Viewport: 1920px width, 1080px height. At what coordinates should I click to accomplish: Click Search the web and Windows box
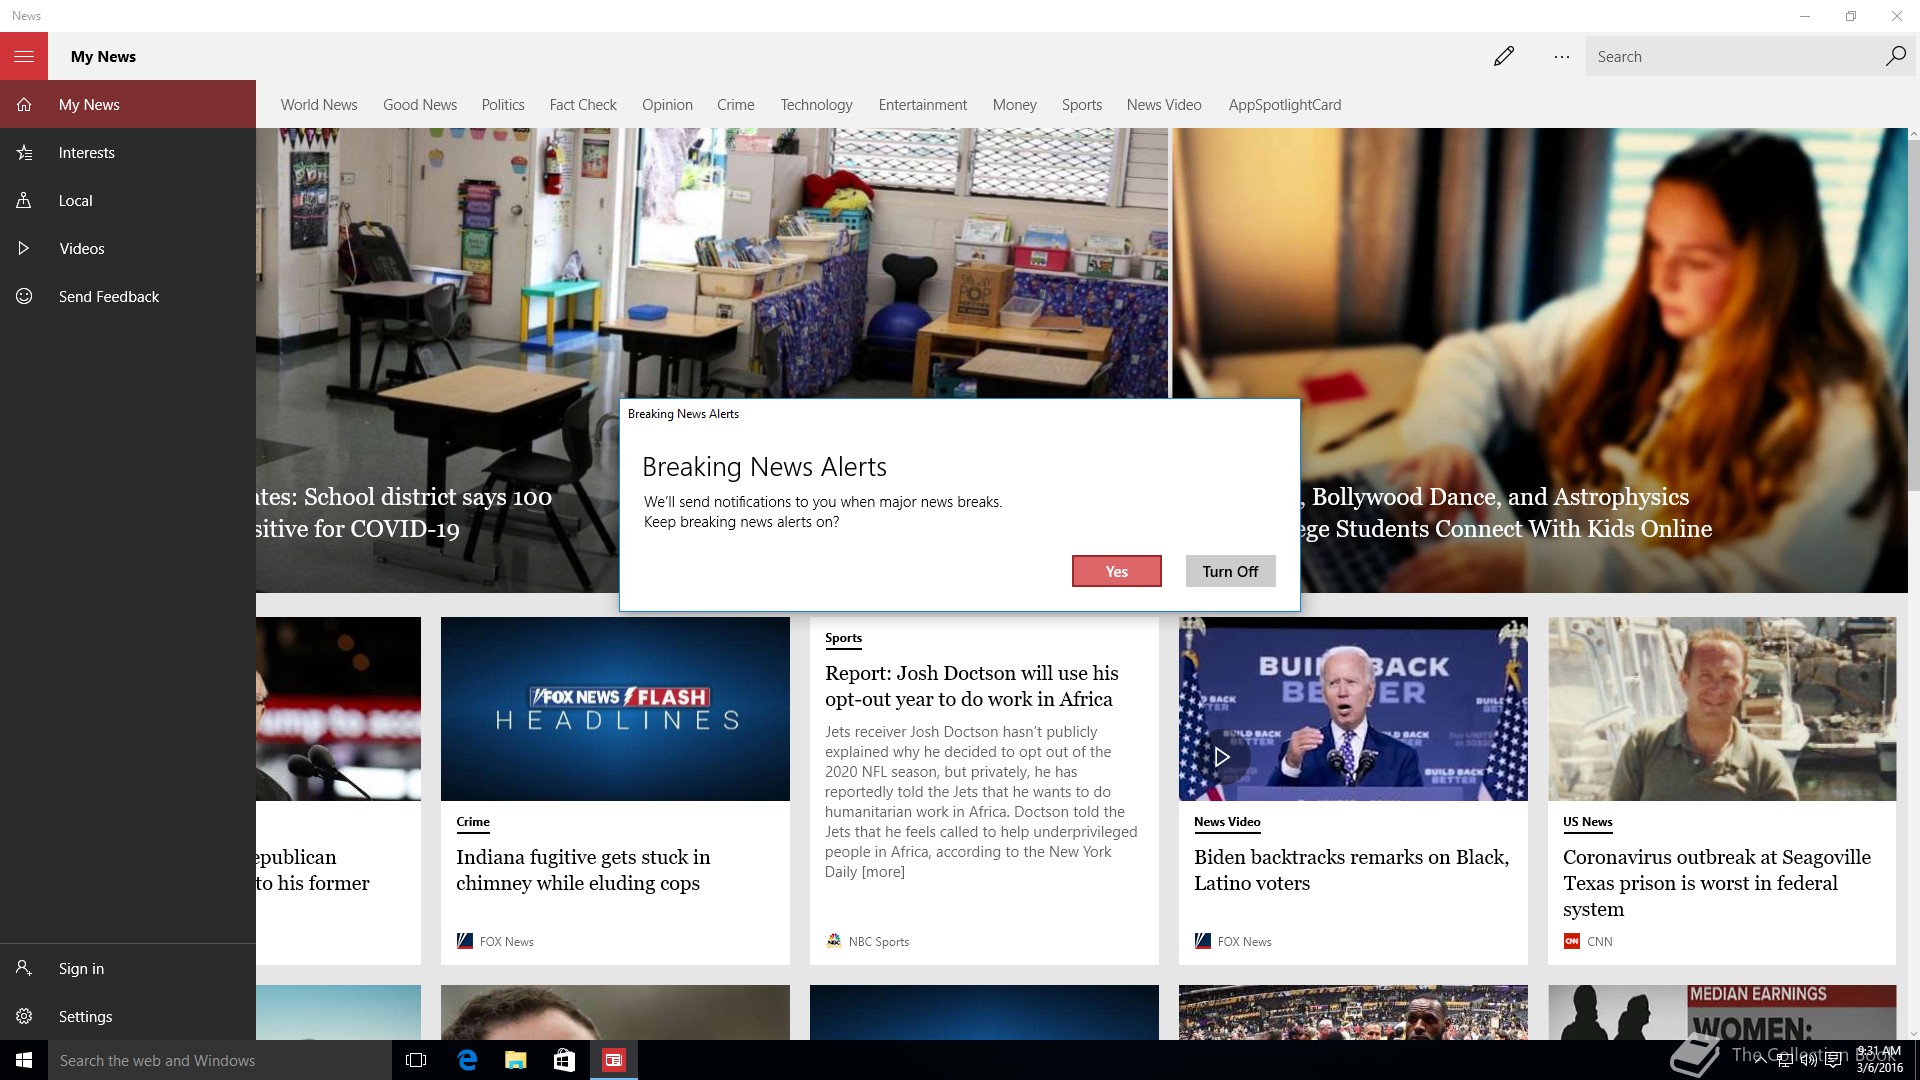point(220,1060)
